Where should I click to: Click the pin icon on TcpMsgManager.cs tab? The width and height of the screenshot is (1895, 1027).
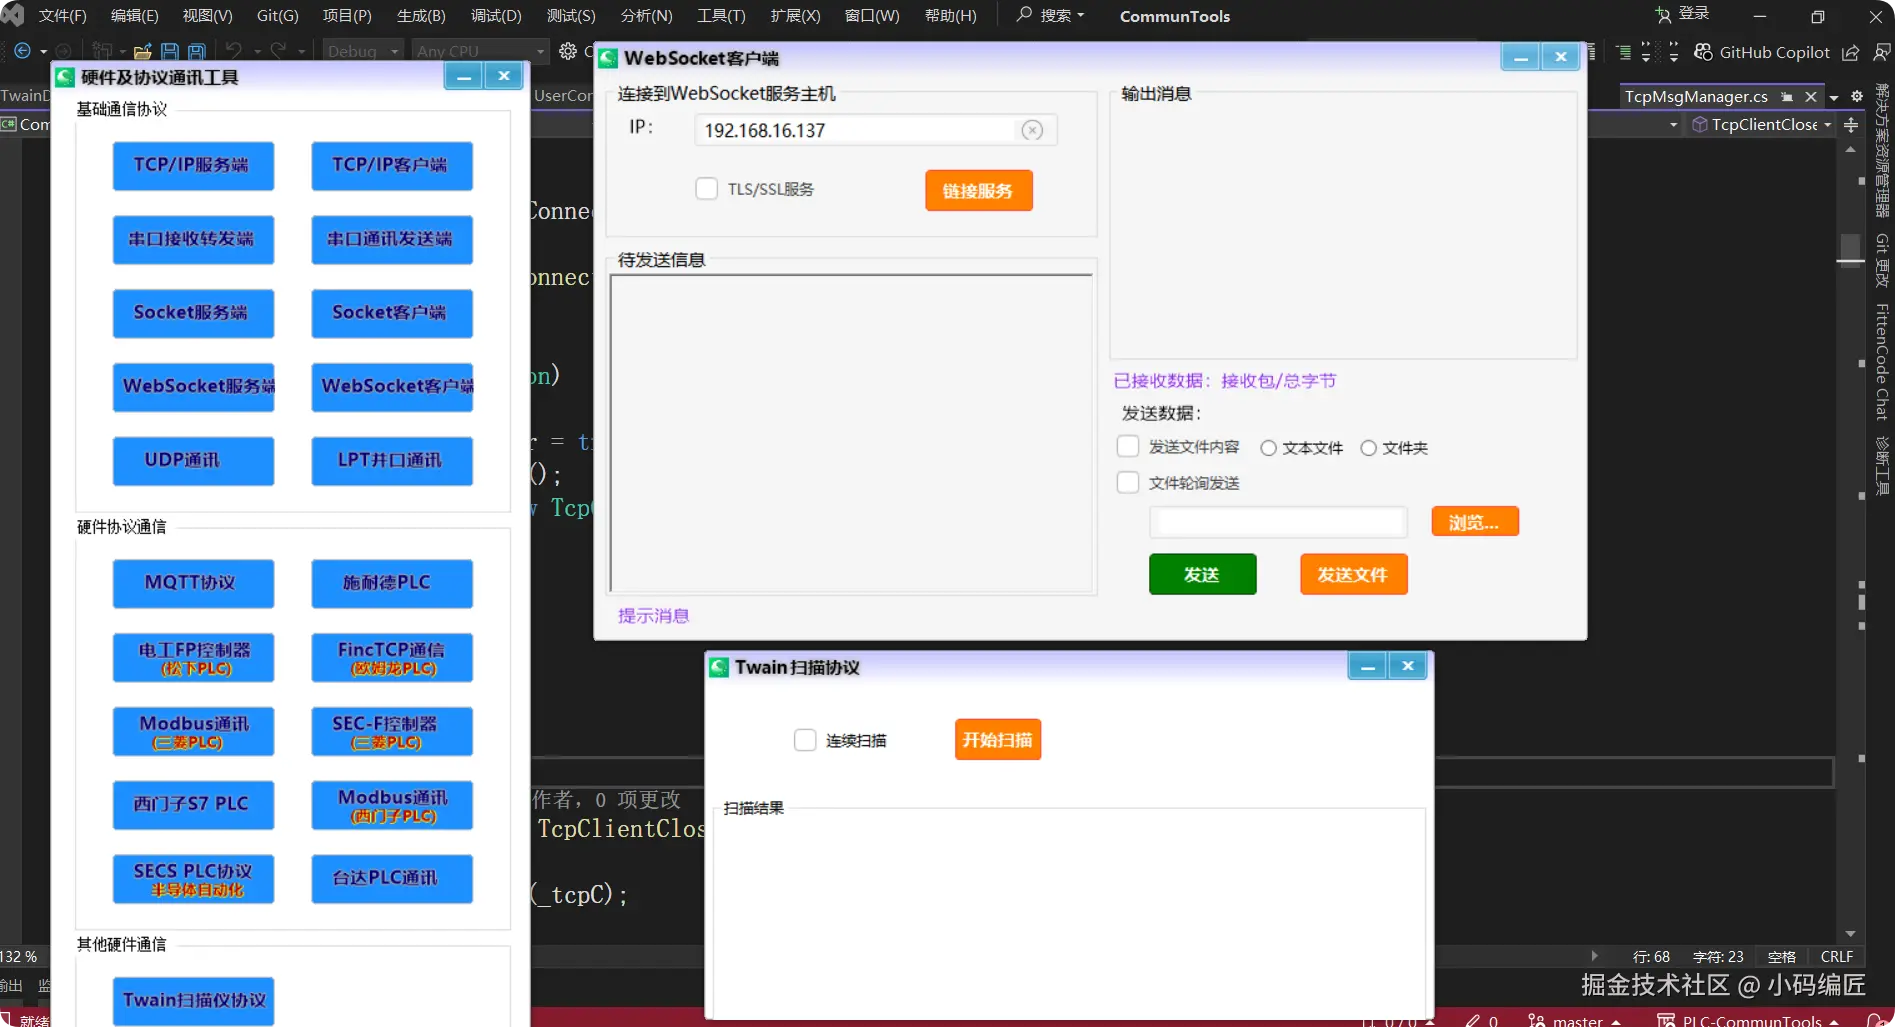click(x=1787, y=97)
